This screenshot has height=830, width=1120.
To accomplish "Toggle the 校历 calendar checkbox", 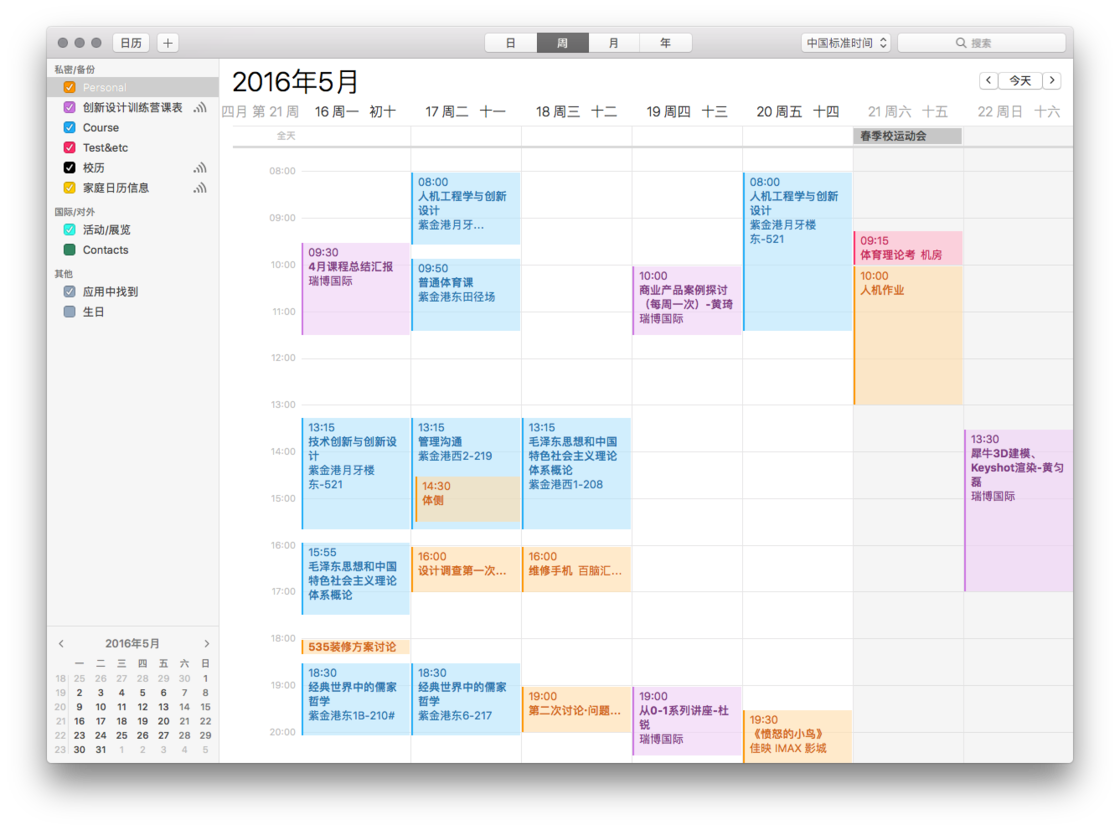I will pos(69,167).
